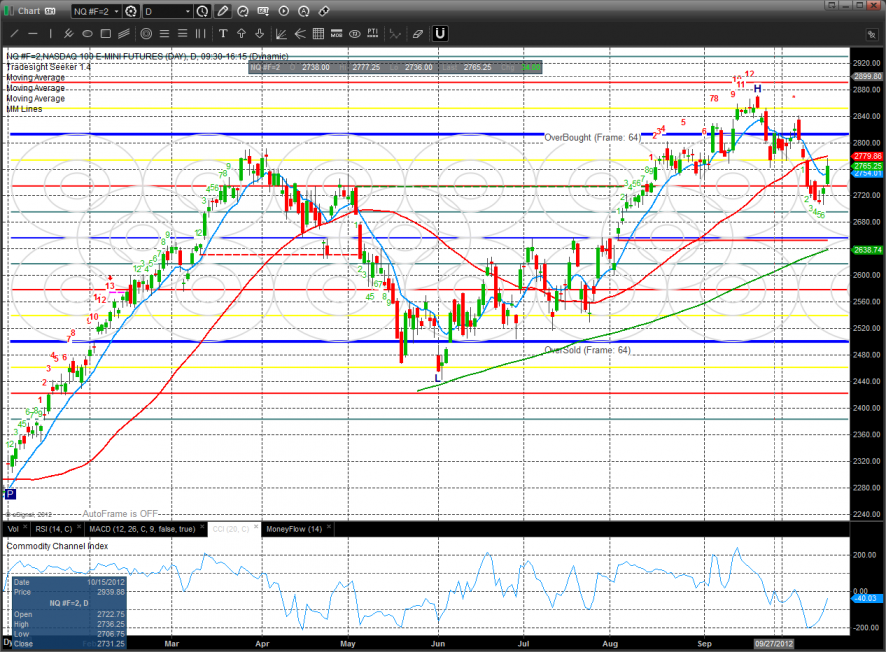Click the chart link icon
886x652 pixels.
coord(324,11)
